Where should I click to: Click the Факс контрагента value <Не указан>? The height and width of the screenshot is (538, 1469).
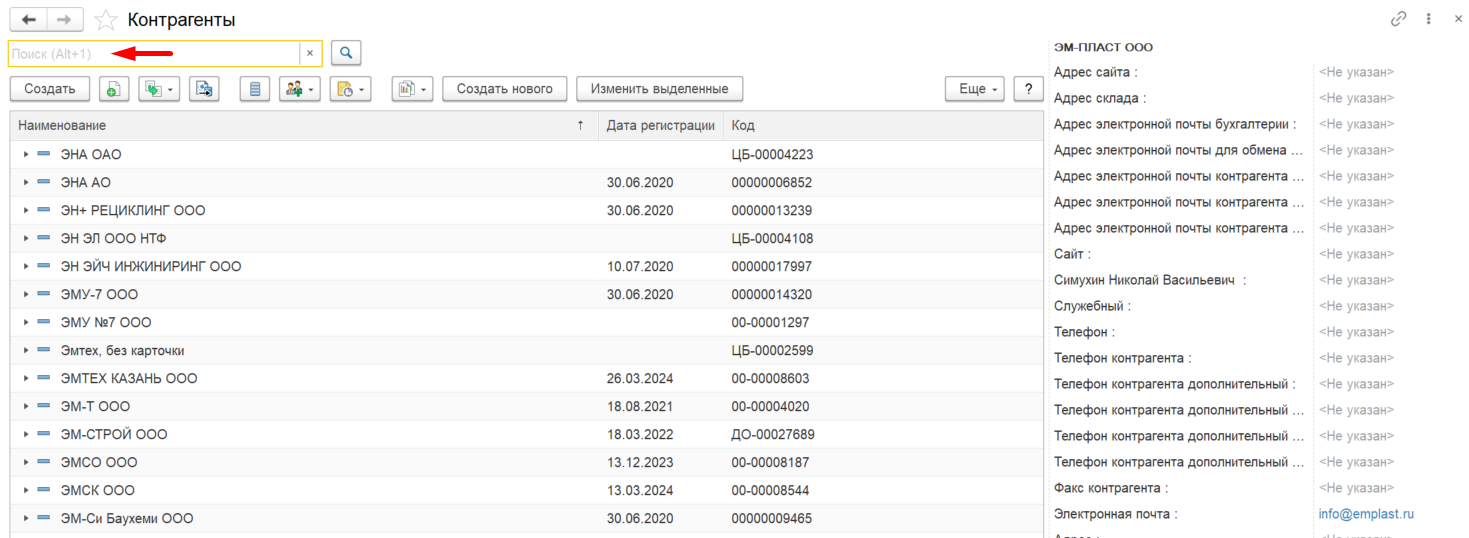coord(1356,488)
